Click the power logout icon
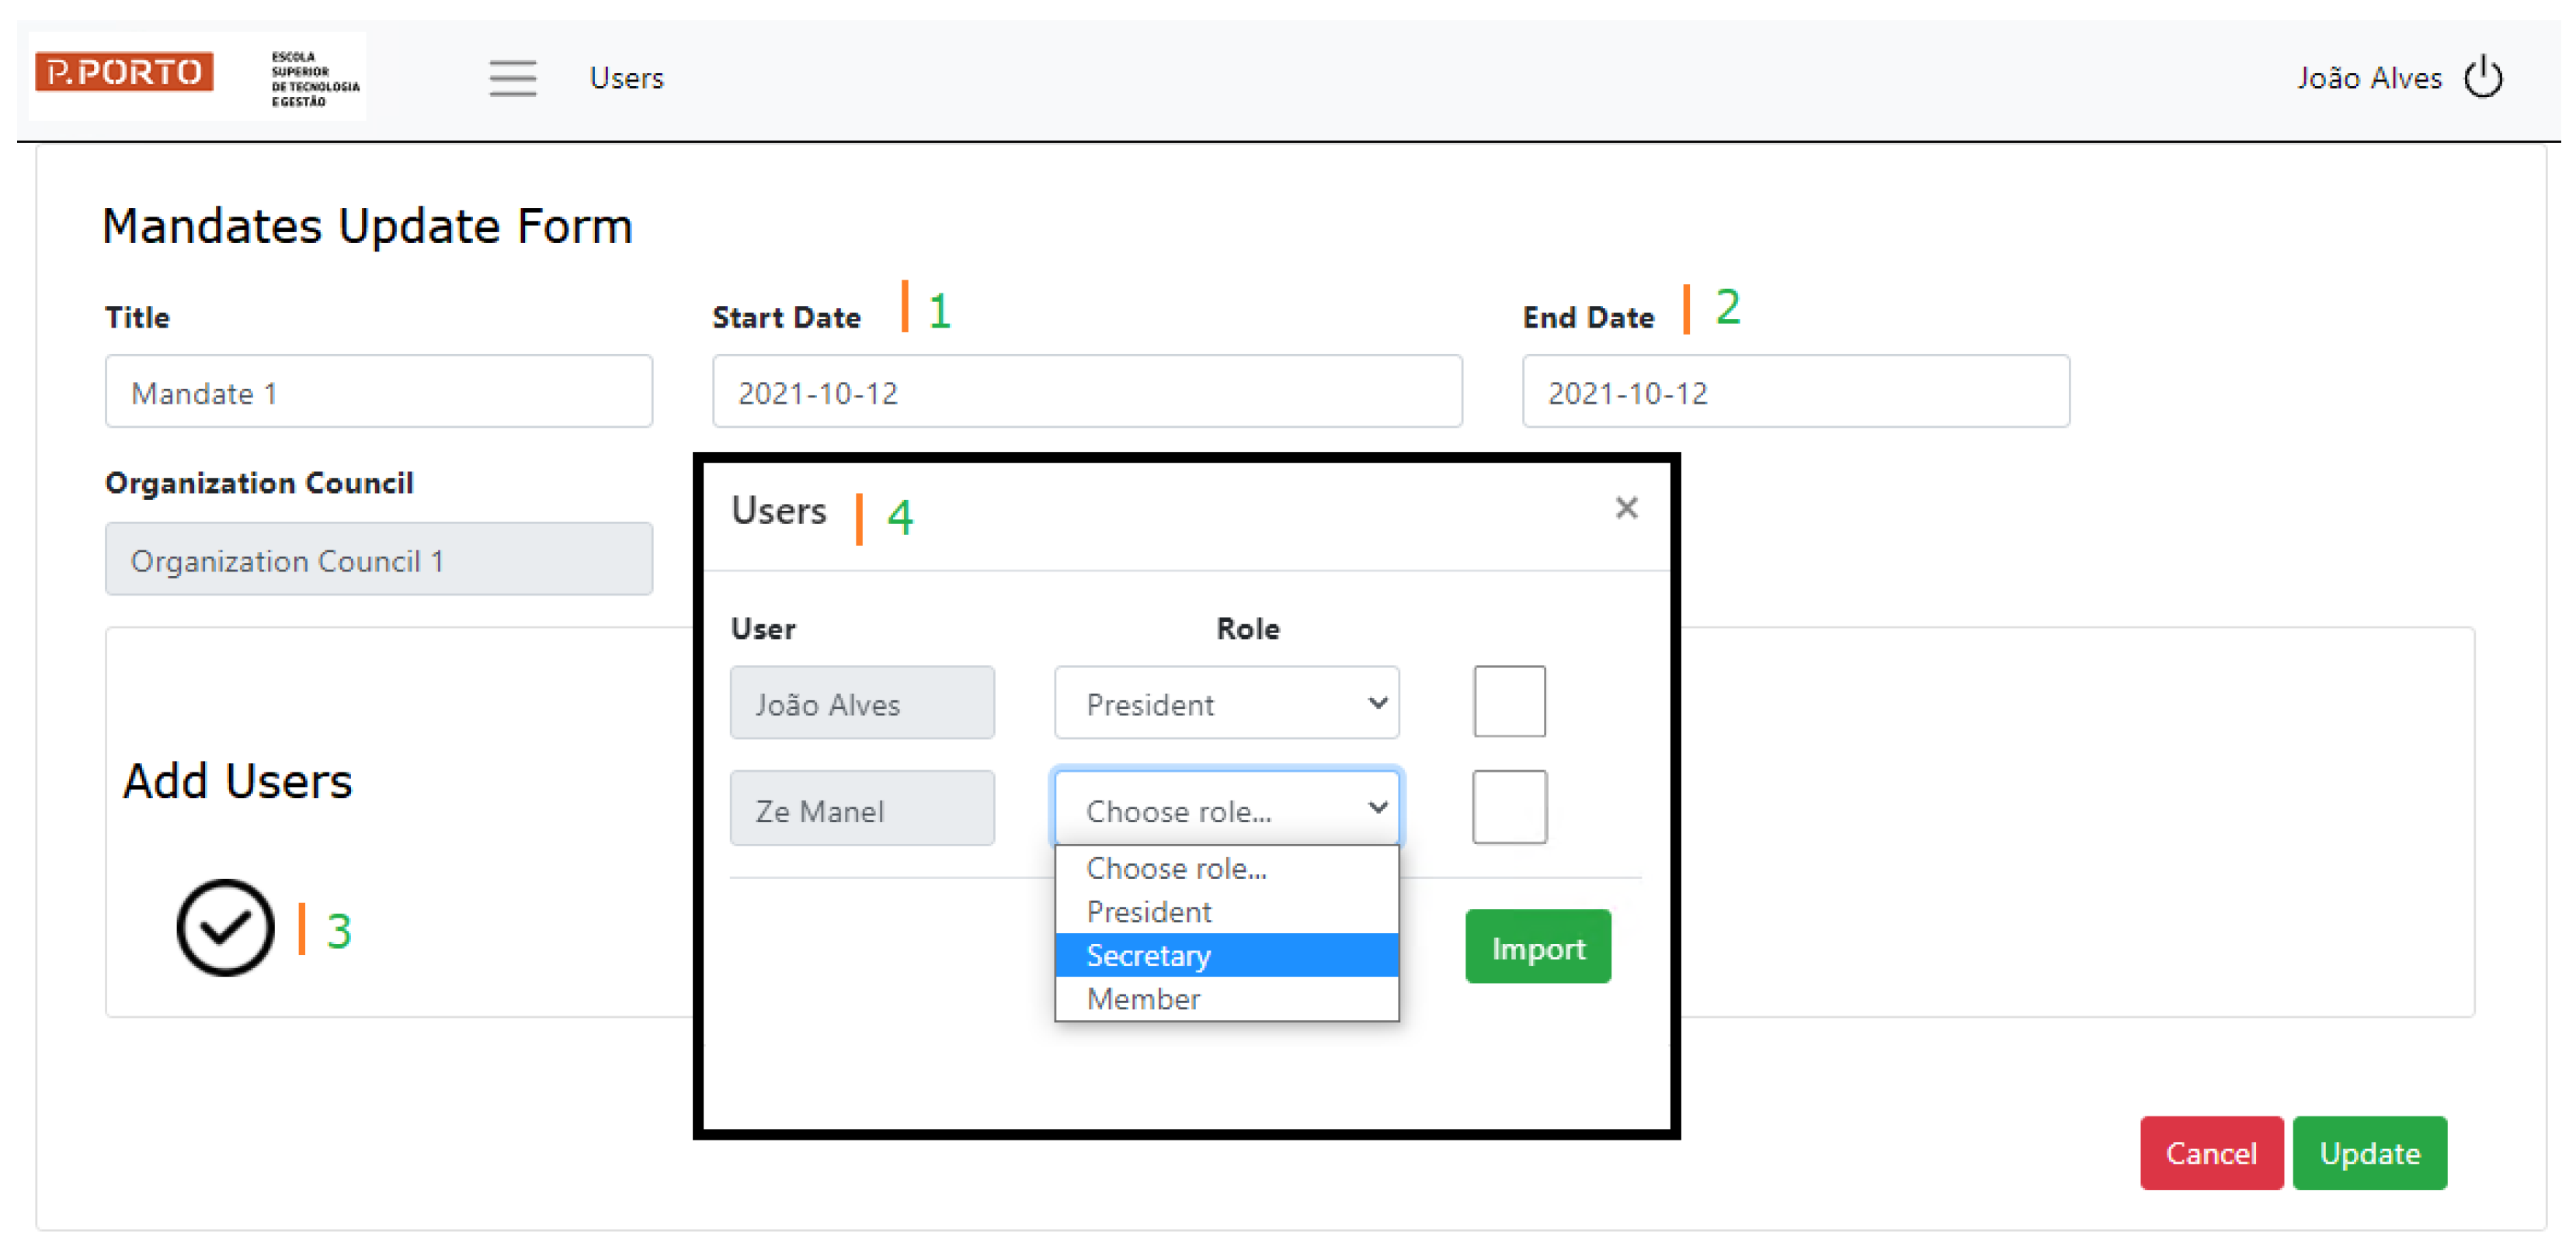 pyautogui.click(x=2483, y=78)
